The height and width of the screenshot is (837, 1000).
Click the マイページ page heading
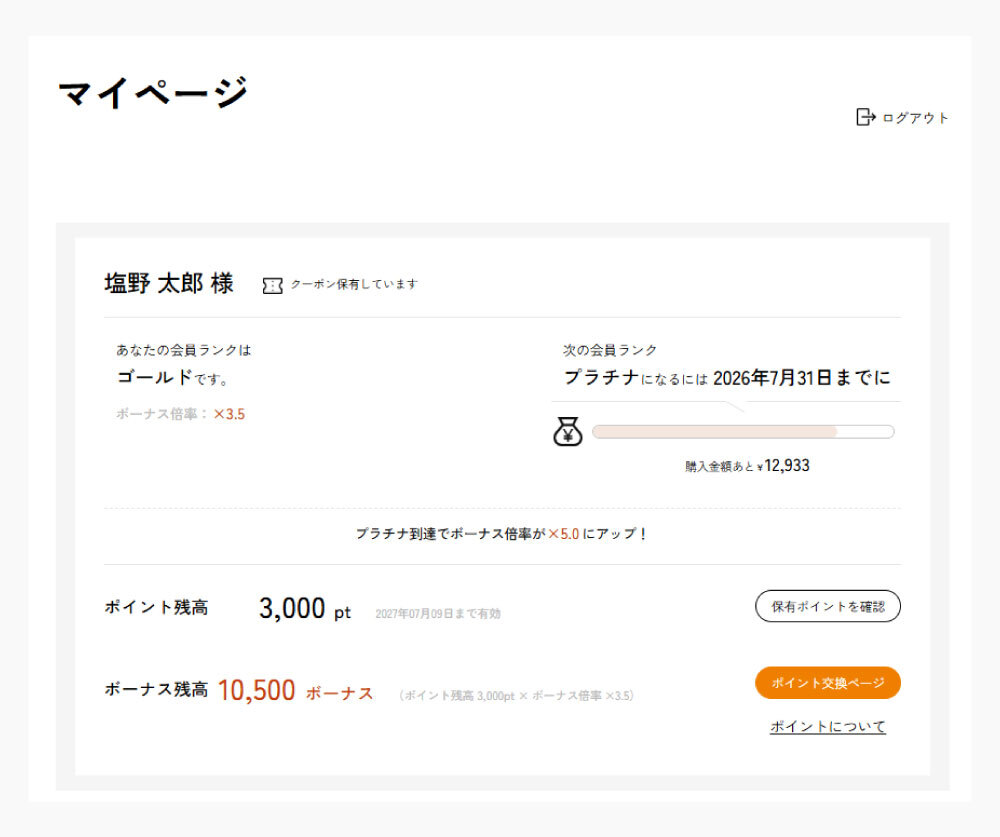coord(152,93)
